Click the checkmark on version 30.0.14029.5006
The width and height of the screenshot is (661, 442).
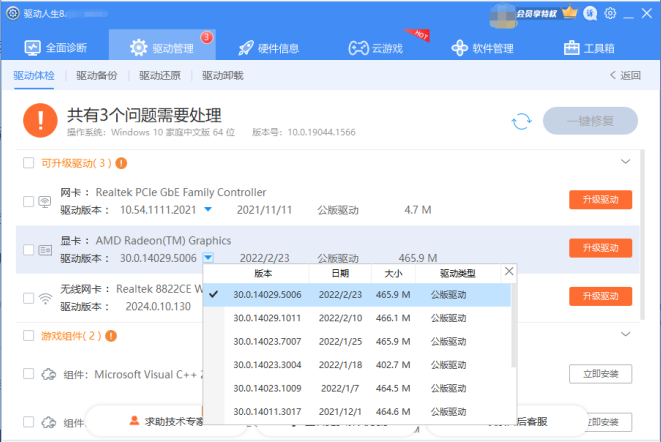tap(214, 294)
